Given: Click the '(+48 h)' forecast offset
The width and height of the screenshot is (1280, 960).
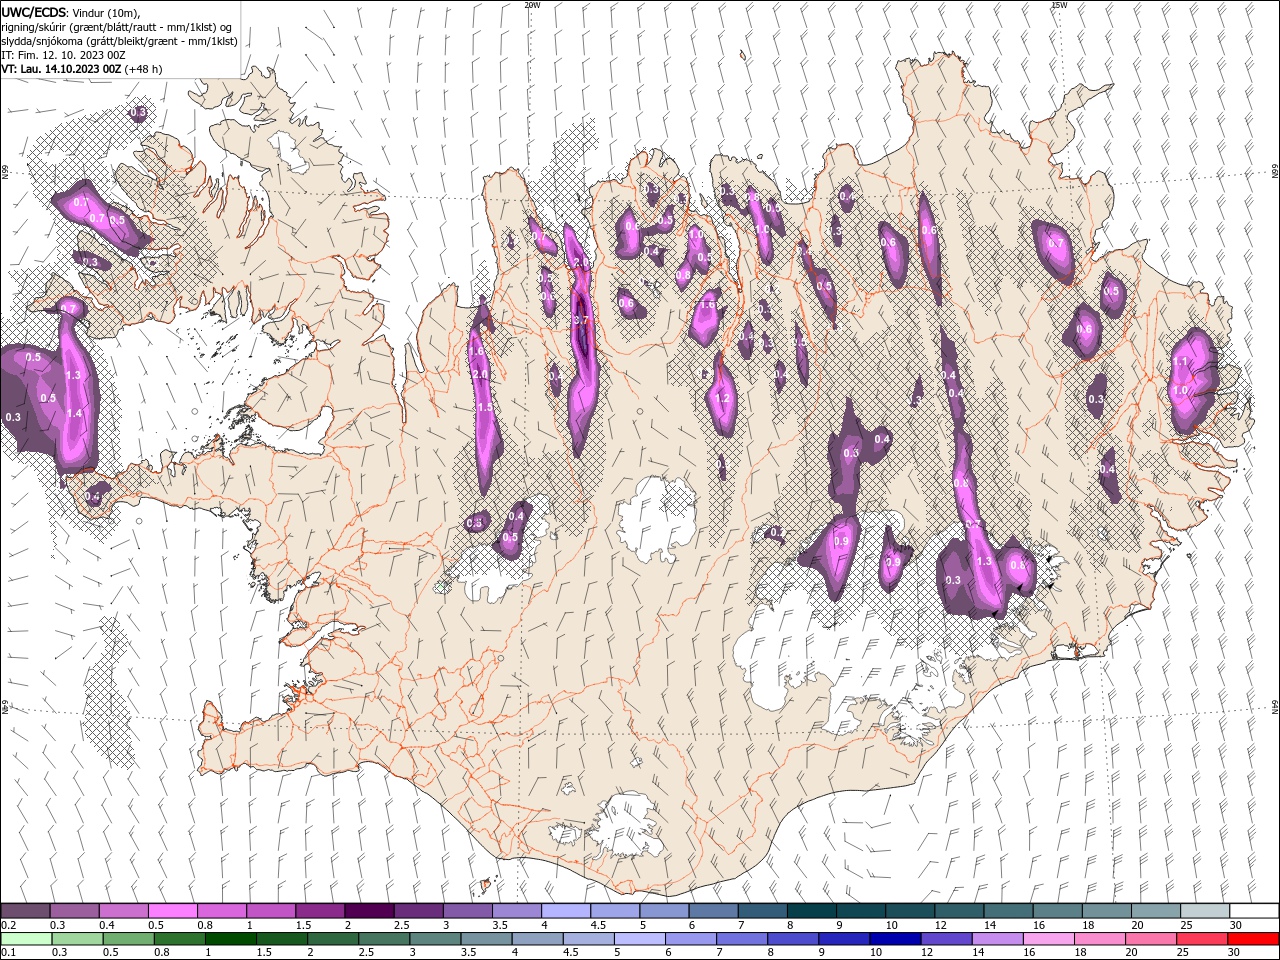Looking at the screenshot, I should 144,69.
